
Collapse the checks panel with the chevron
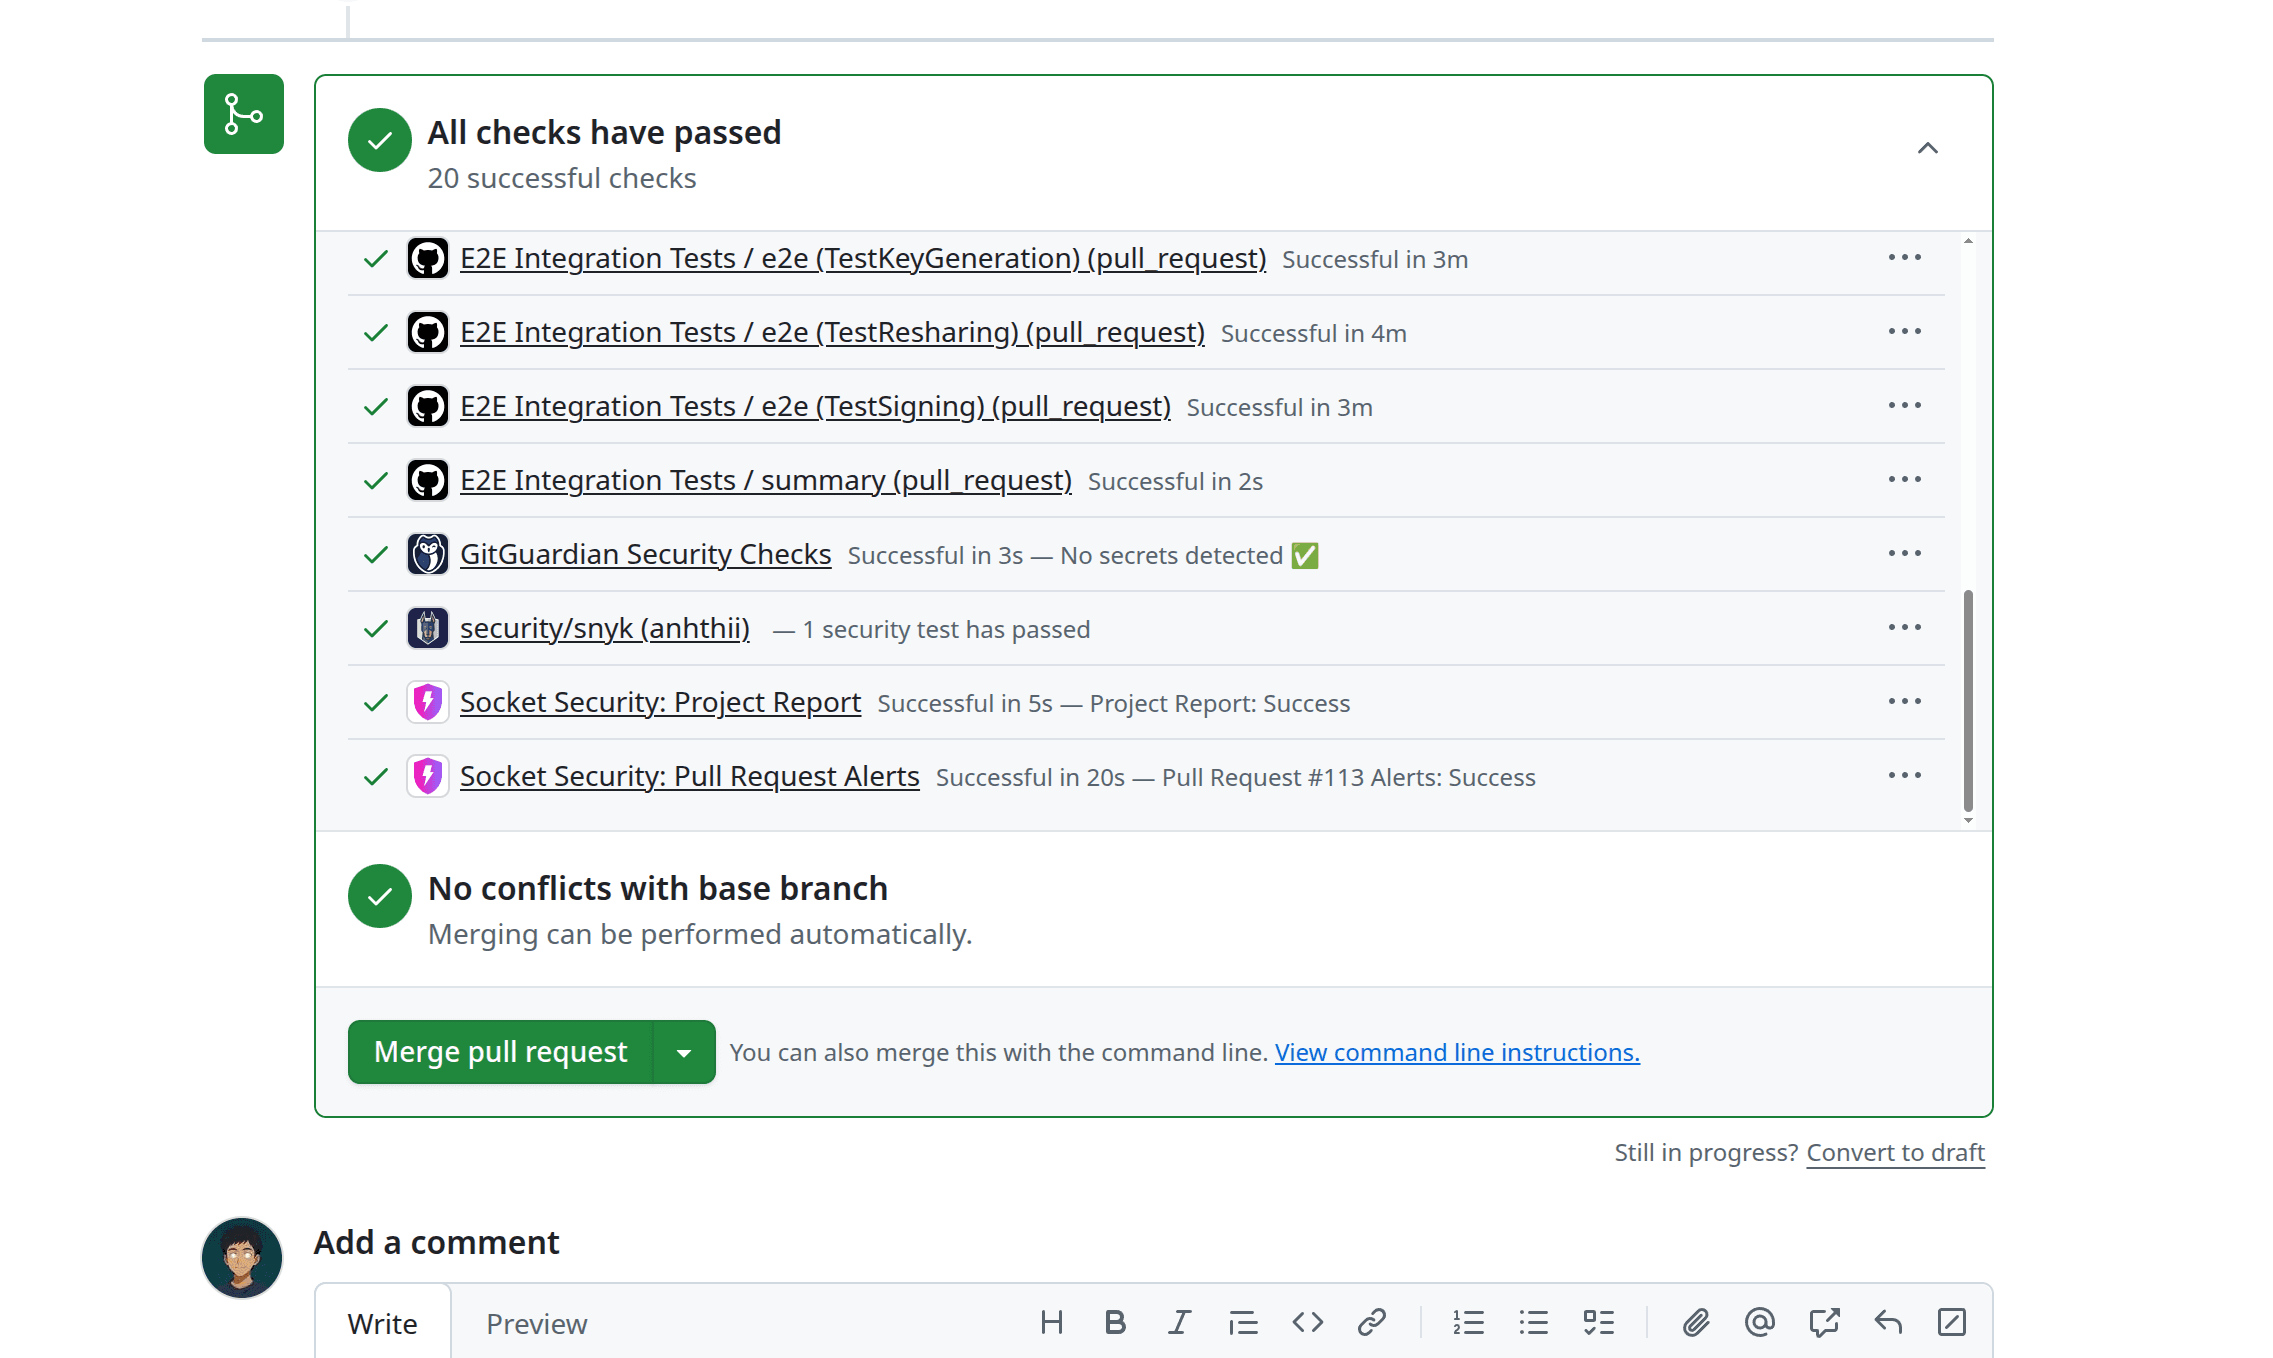(1929, 147)
